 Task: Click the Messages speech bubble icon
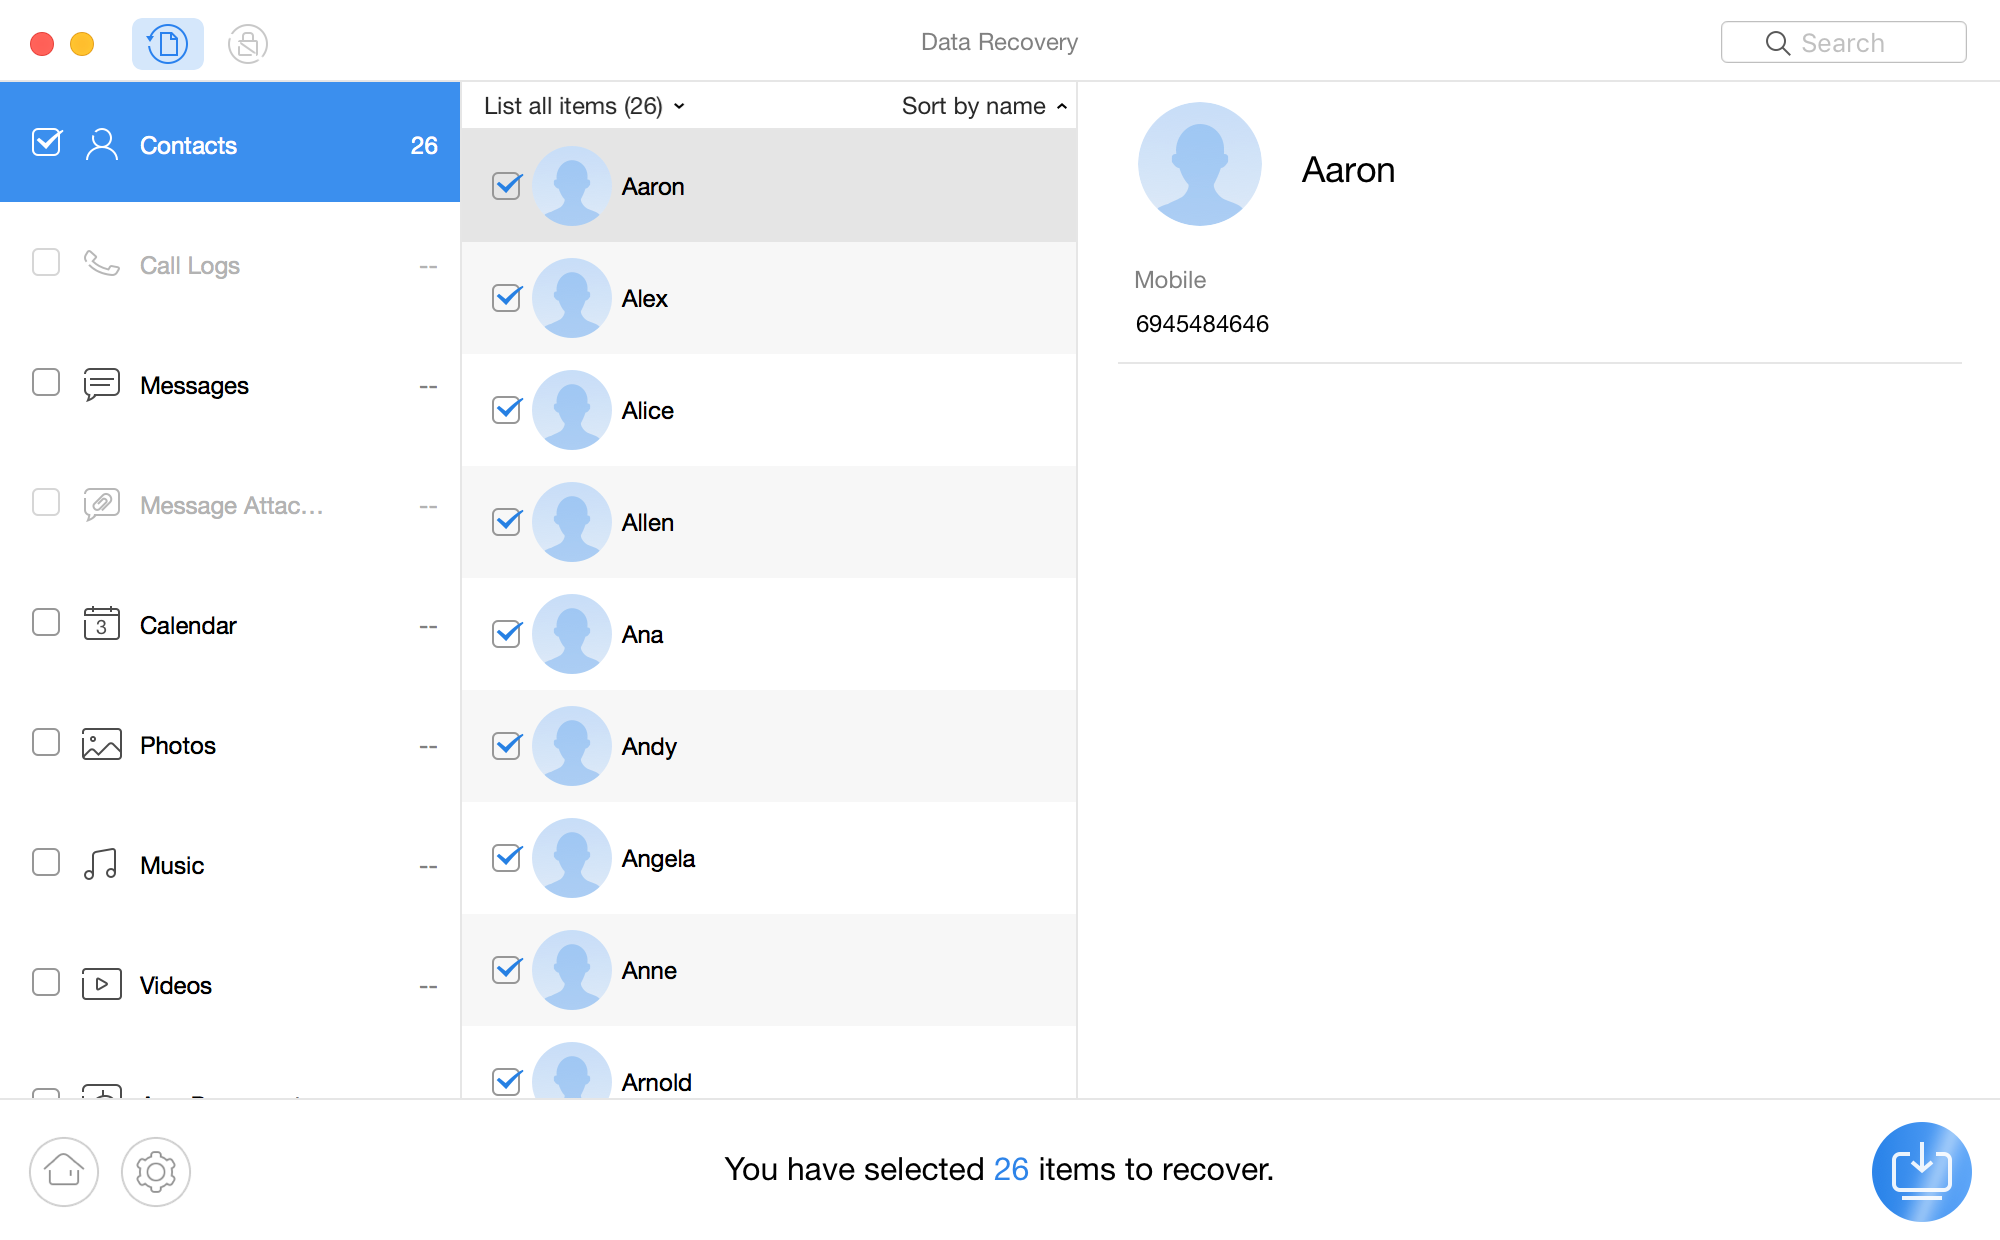click(x=101, y=385)
